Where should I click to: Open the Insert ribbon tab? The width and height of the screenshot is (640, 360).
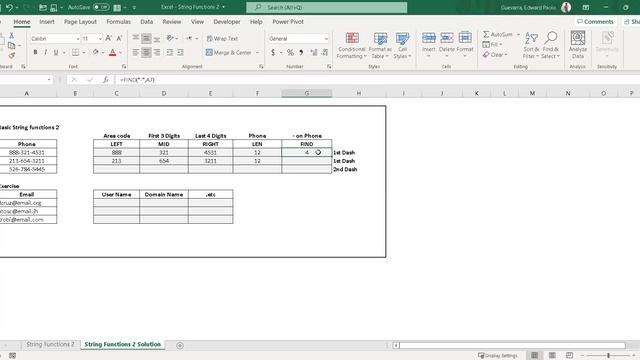pyautogui.click(x=47, y=22)
